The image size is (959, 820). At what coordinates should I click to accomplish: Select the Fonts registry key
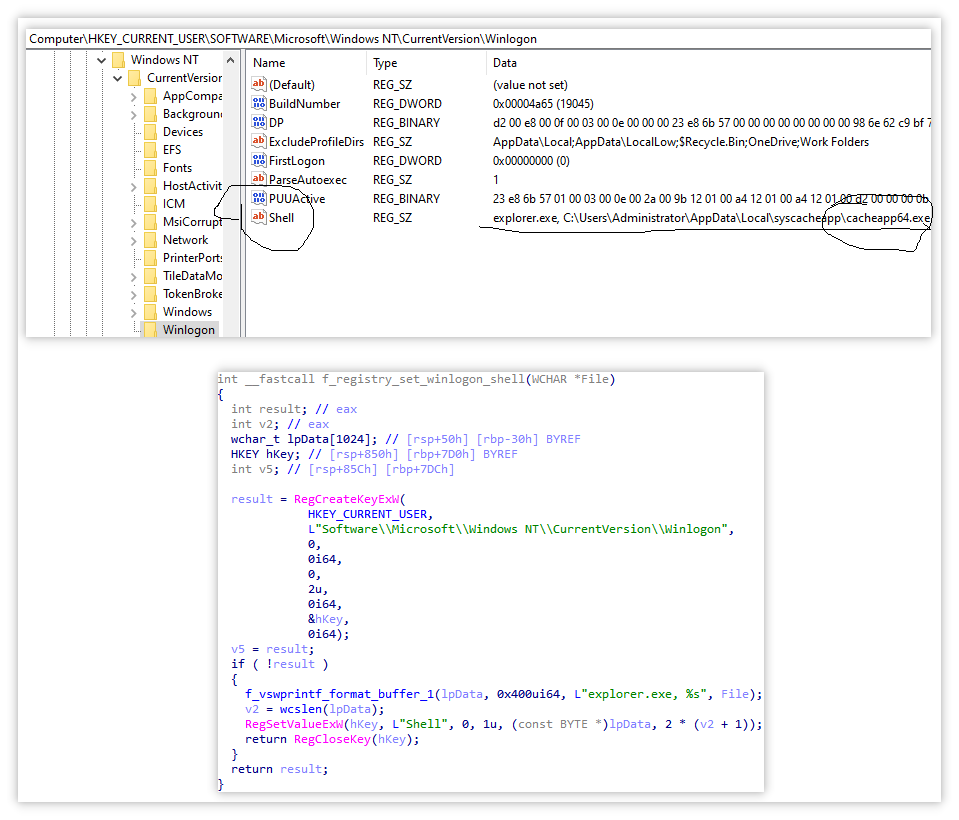coord(177,168)
